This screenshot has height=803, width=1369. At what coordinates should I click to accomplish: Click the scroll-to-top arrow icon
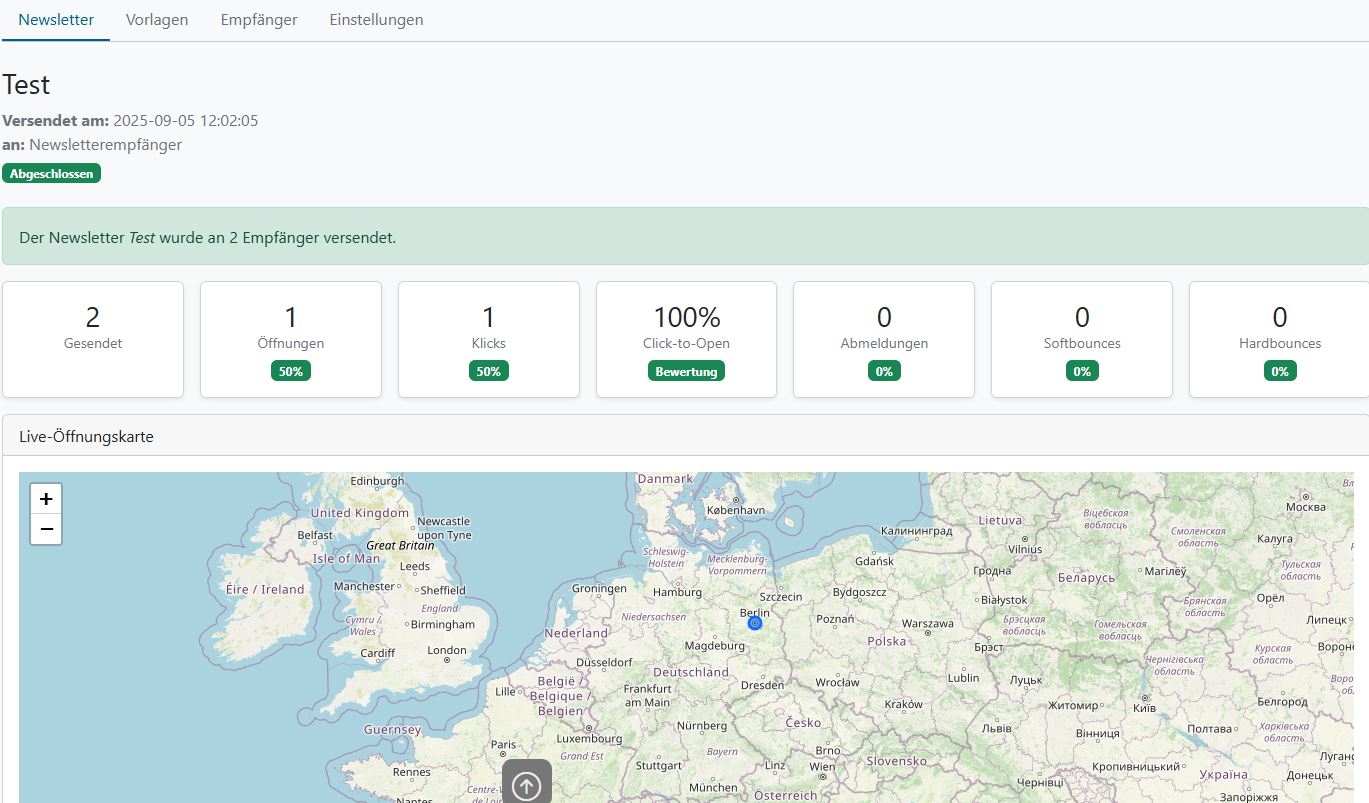tap(526, 783)
